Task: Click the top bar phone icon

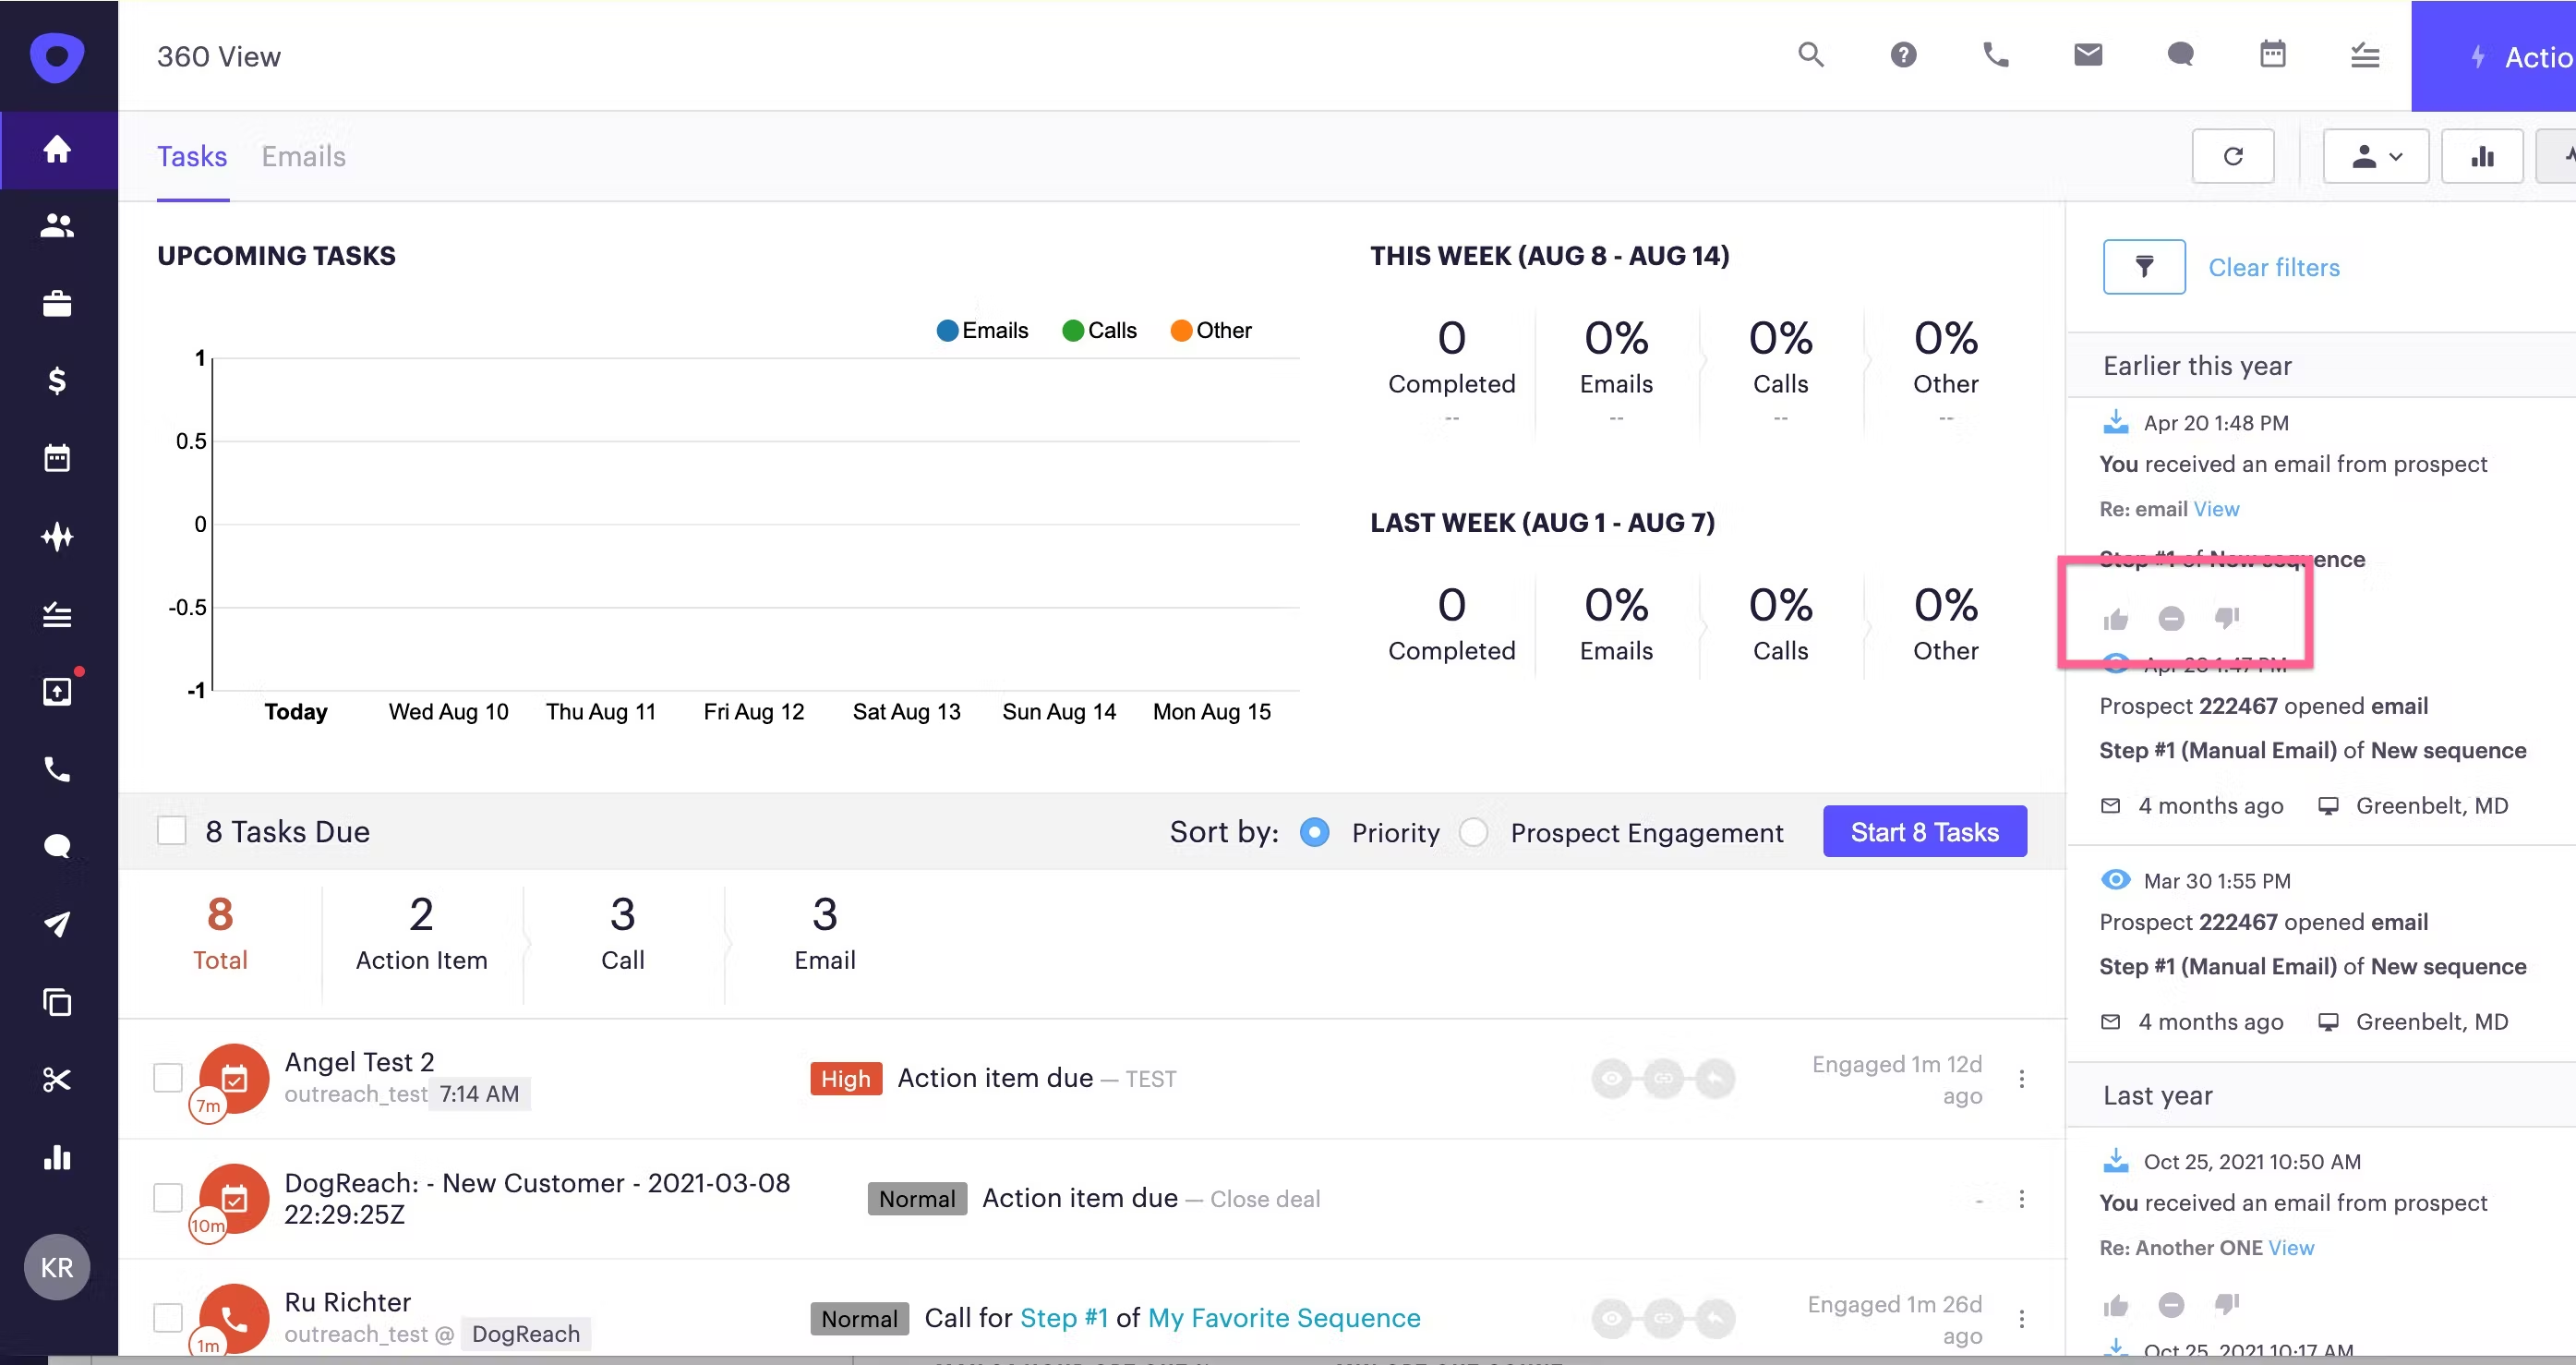Action: [x=1996, y=55]
